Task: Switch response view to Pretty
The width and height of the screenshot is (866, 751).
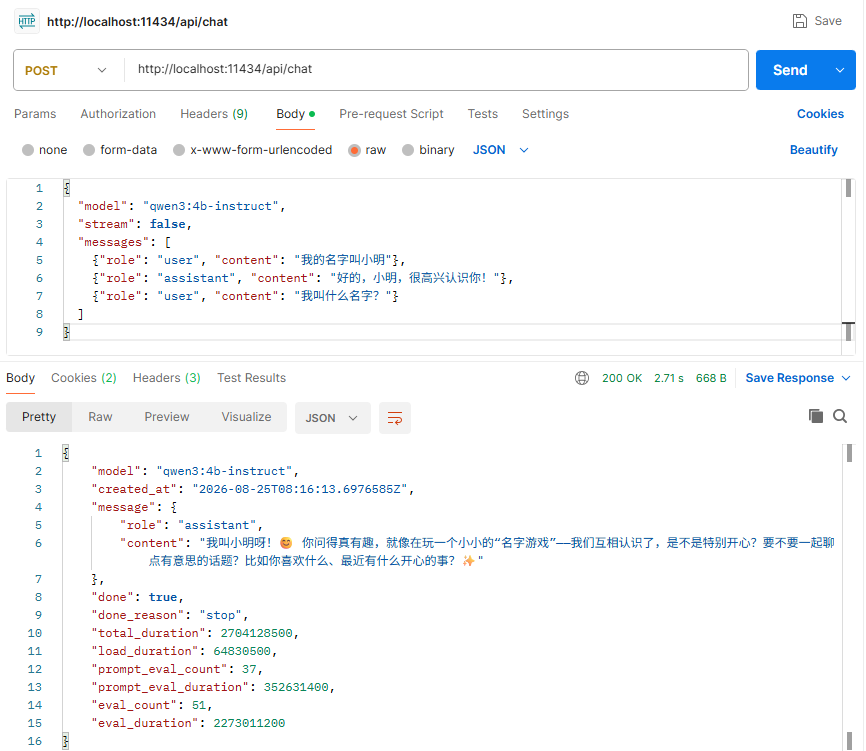Action: (x=39, y=417)
